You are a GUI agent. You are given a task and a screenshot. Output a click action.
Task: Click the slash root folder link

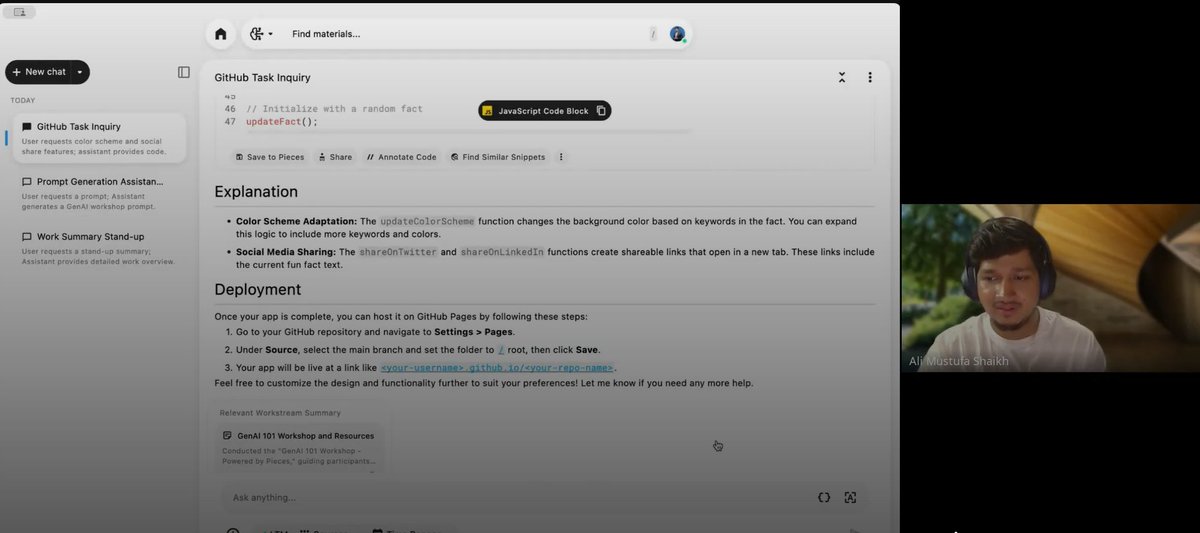(x=502, y=350)
